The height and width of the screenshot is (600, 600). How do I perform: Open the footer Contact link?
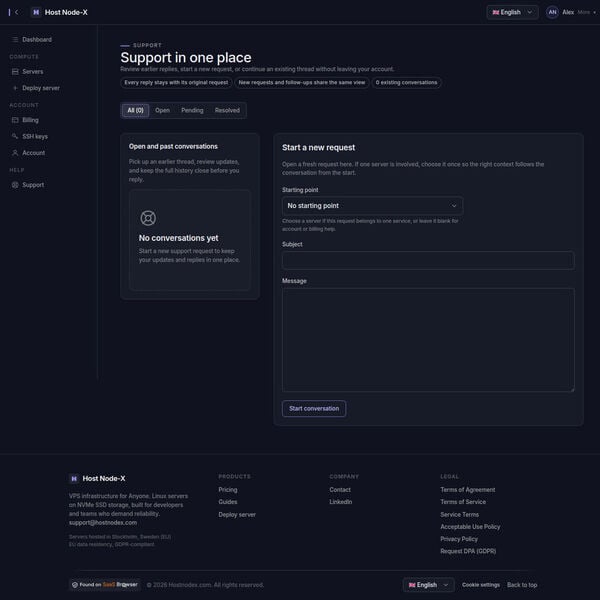(340, 489)
